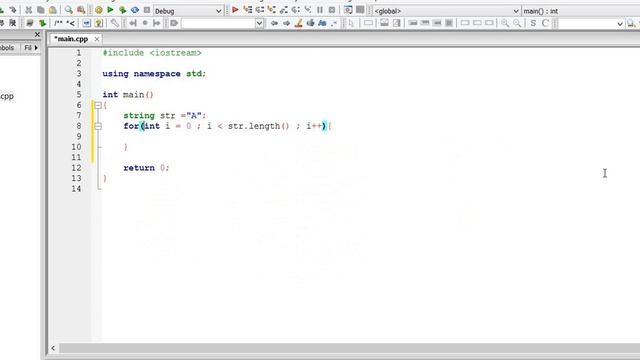Toggle the match case Aa option
Image resolution: width=640 pixels, height=360 pixels.
[x=322, y=23]
